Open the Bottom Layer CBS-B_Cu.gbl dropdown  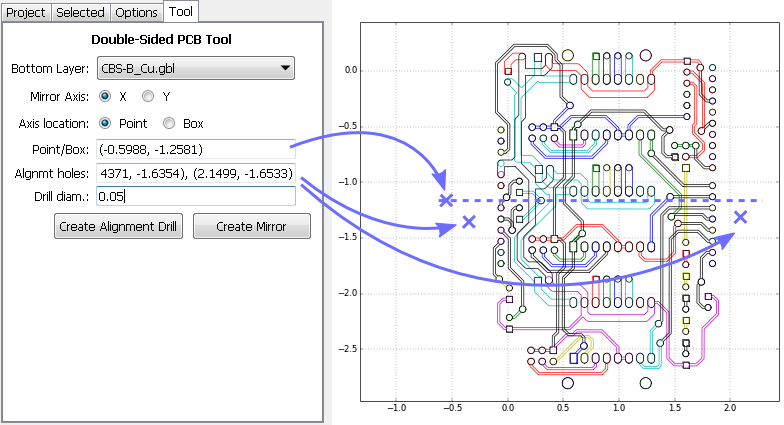195,69
